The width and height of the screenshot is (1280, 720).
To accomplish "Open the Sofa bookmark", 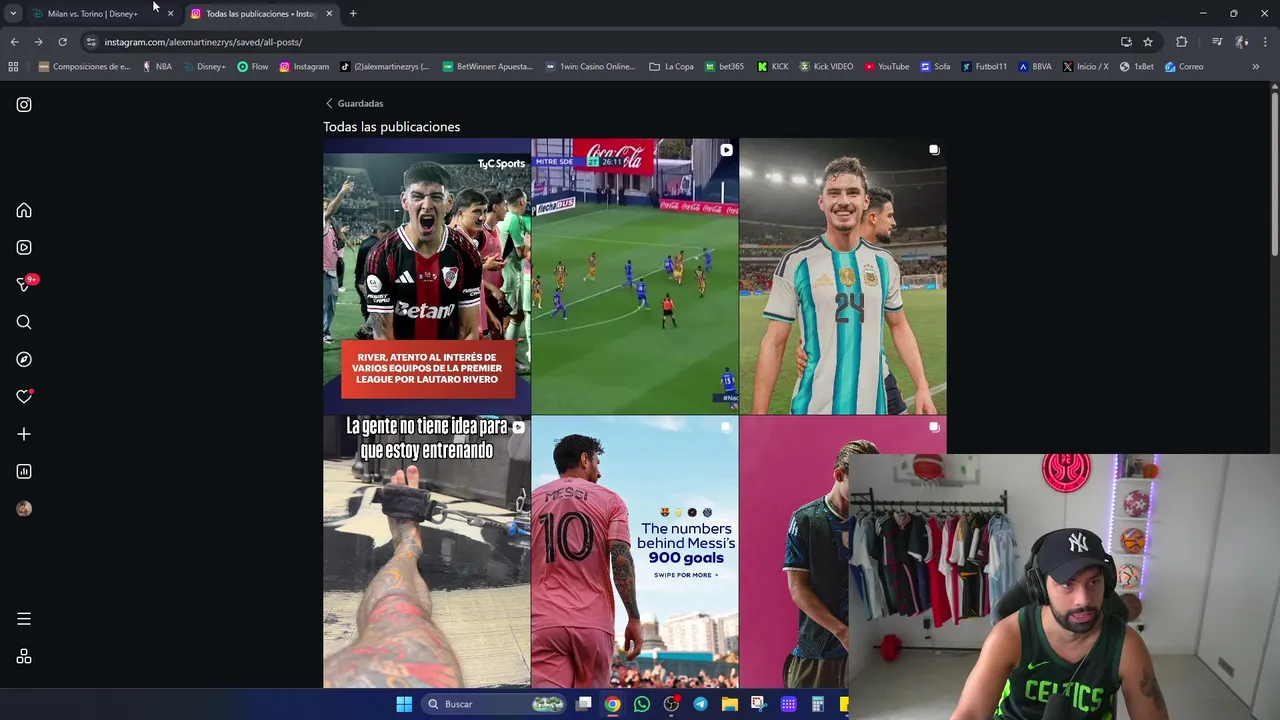I will pos(935,67).
